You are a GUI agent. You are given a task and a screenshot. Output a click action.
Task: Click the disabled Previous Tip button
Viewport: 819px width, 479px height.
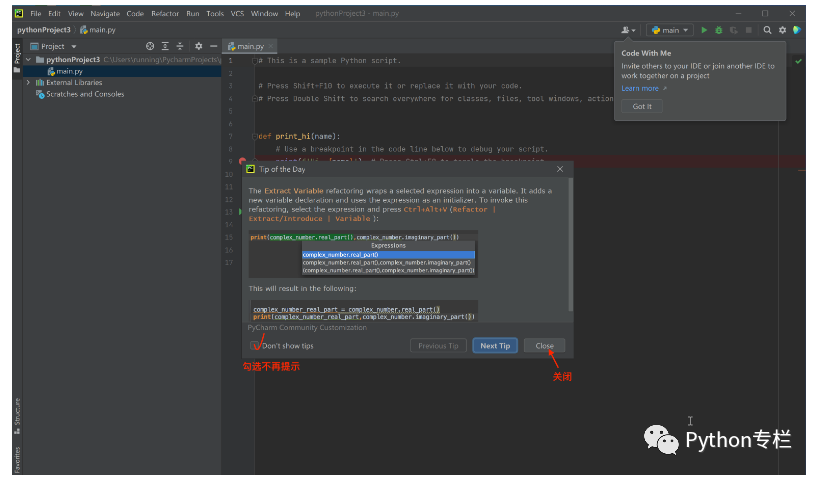pyautogui.click(x=438, y=346)
